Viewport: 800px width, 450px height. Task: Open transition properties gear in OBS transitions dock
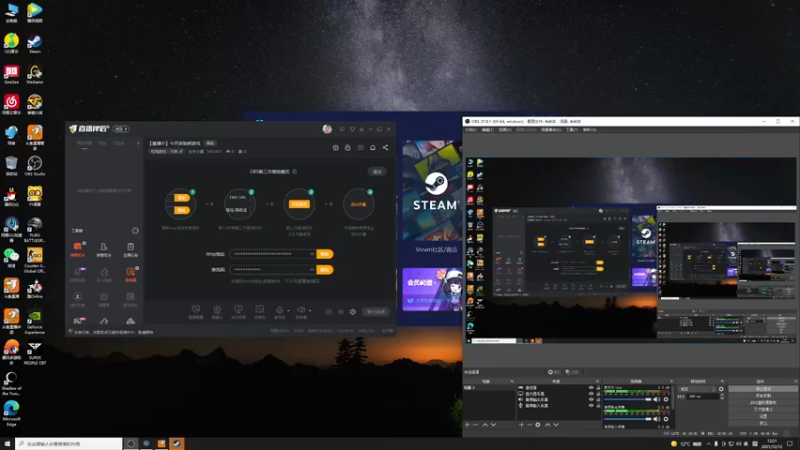[721, 389]
